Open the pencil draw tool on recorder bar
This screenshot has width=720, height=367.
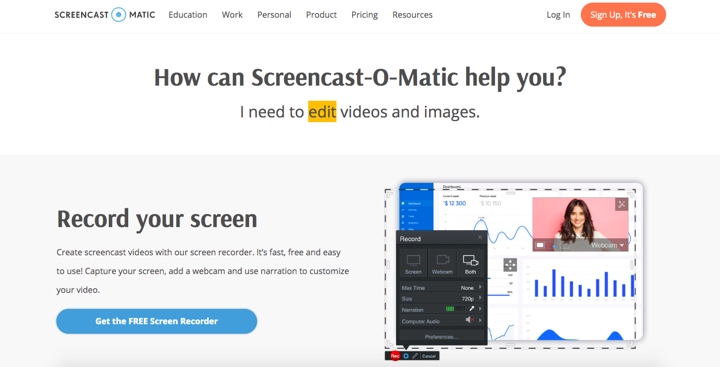[415, 356]
